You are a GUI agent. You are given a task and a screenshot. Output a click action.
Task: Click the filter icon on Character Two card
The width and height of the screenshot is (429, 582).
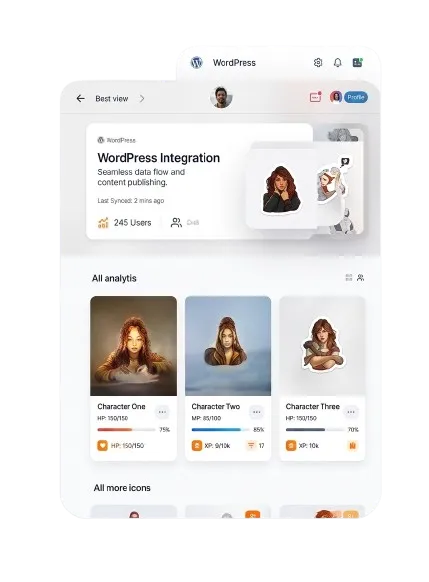[x=251, y=445]
